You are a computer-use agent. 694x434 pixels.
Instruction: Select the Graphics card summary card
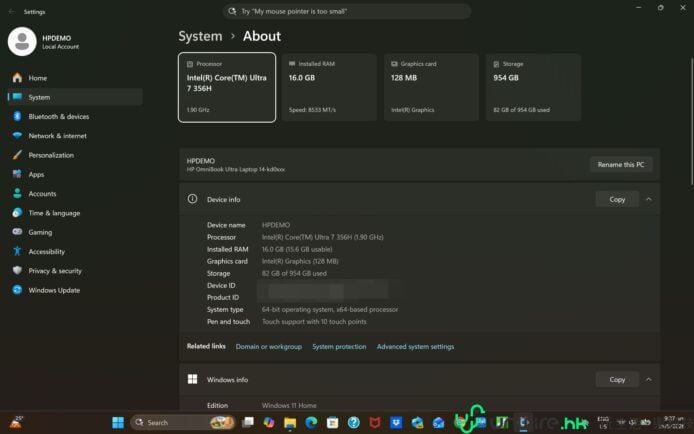click(431, 87)
